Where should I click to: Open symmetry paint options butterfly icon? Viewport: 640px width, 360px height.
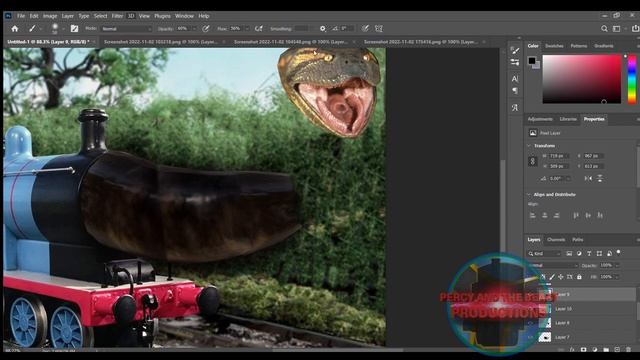tap(379, 29)
